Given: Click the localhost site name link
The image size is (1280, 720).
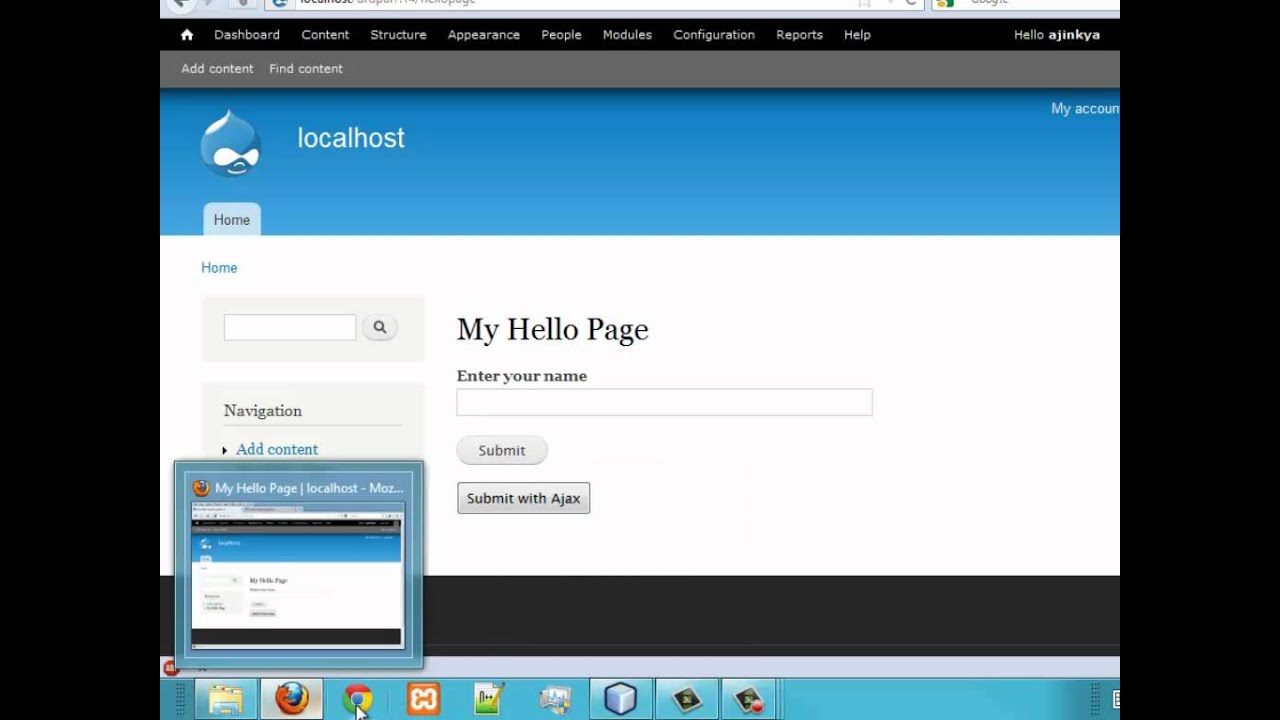Looking at the screenshot, I should pos(351,138).
